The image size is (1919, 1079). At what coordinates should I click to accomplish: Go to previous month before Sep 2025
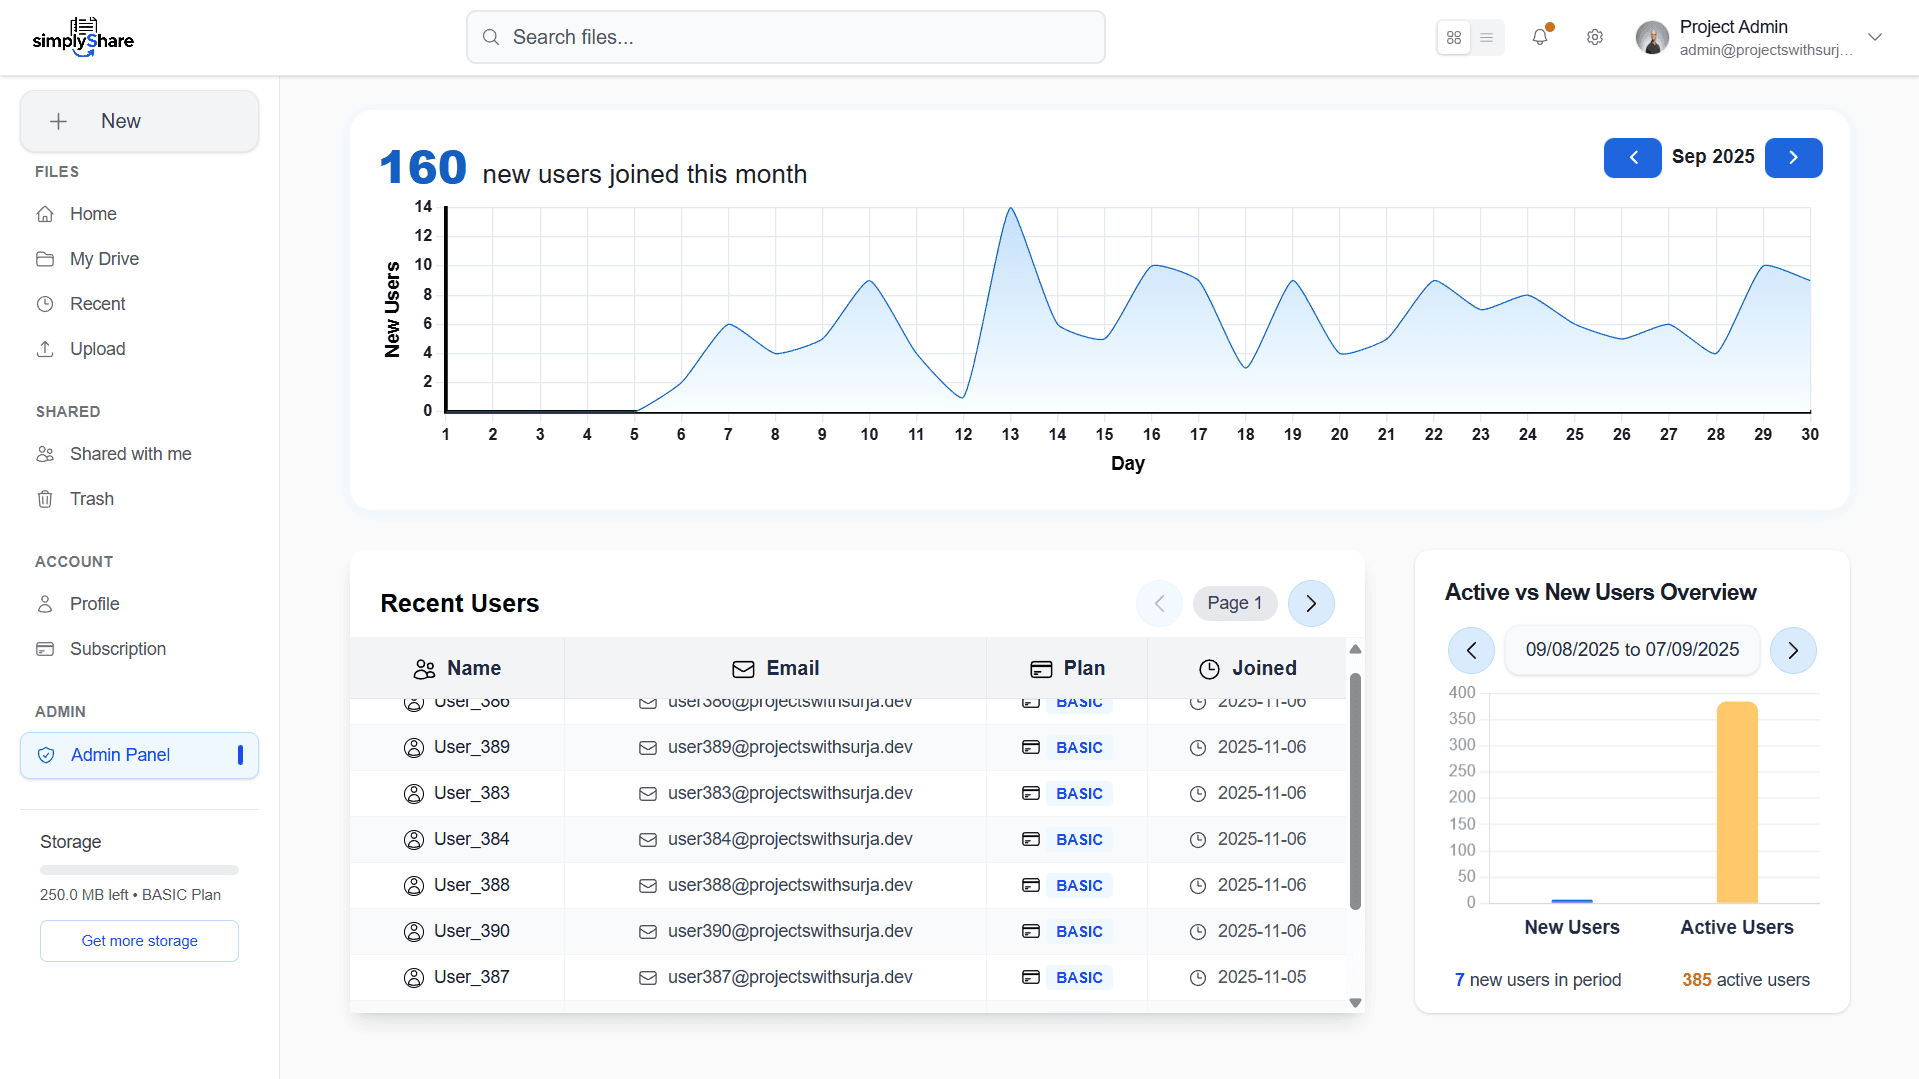click(1633, 158)
